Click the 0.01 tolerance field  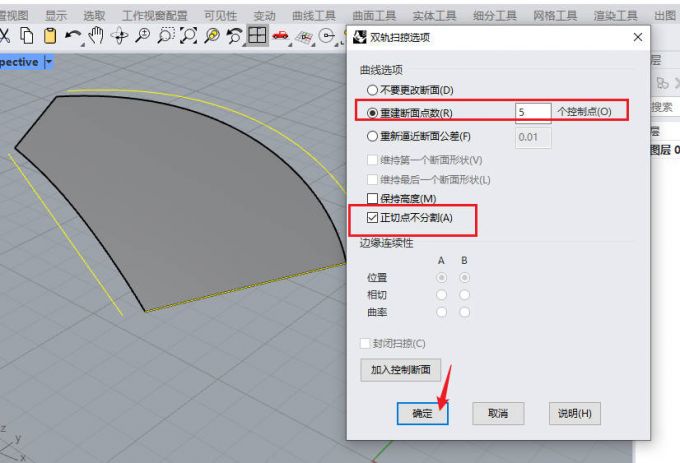click(533, 137)
